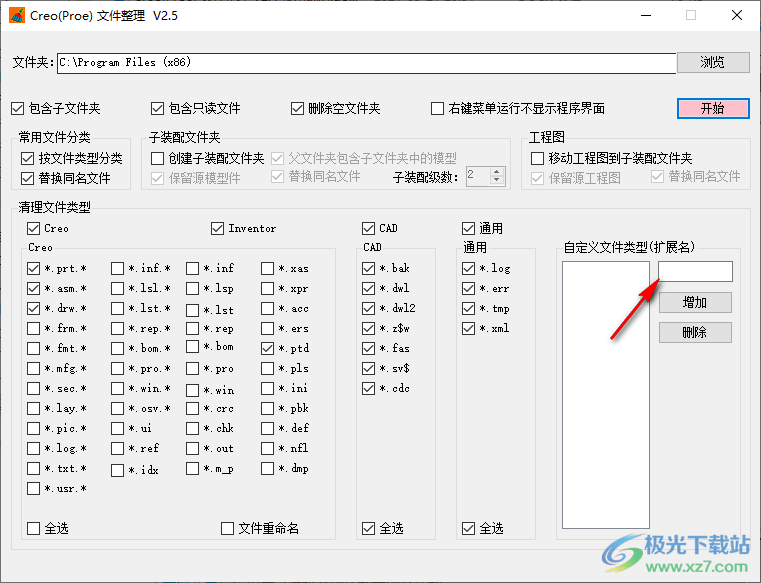This screenshot has height=583, width=761.
Task: Uncheck 全选 in the CAD group
Action: tap(368, 528)
